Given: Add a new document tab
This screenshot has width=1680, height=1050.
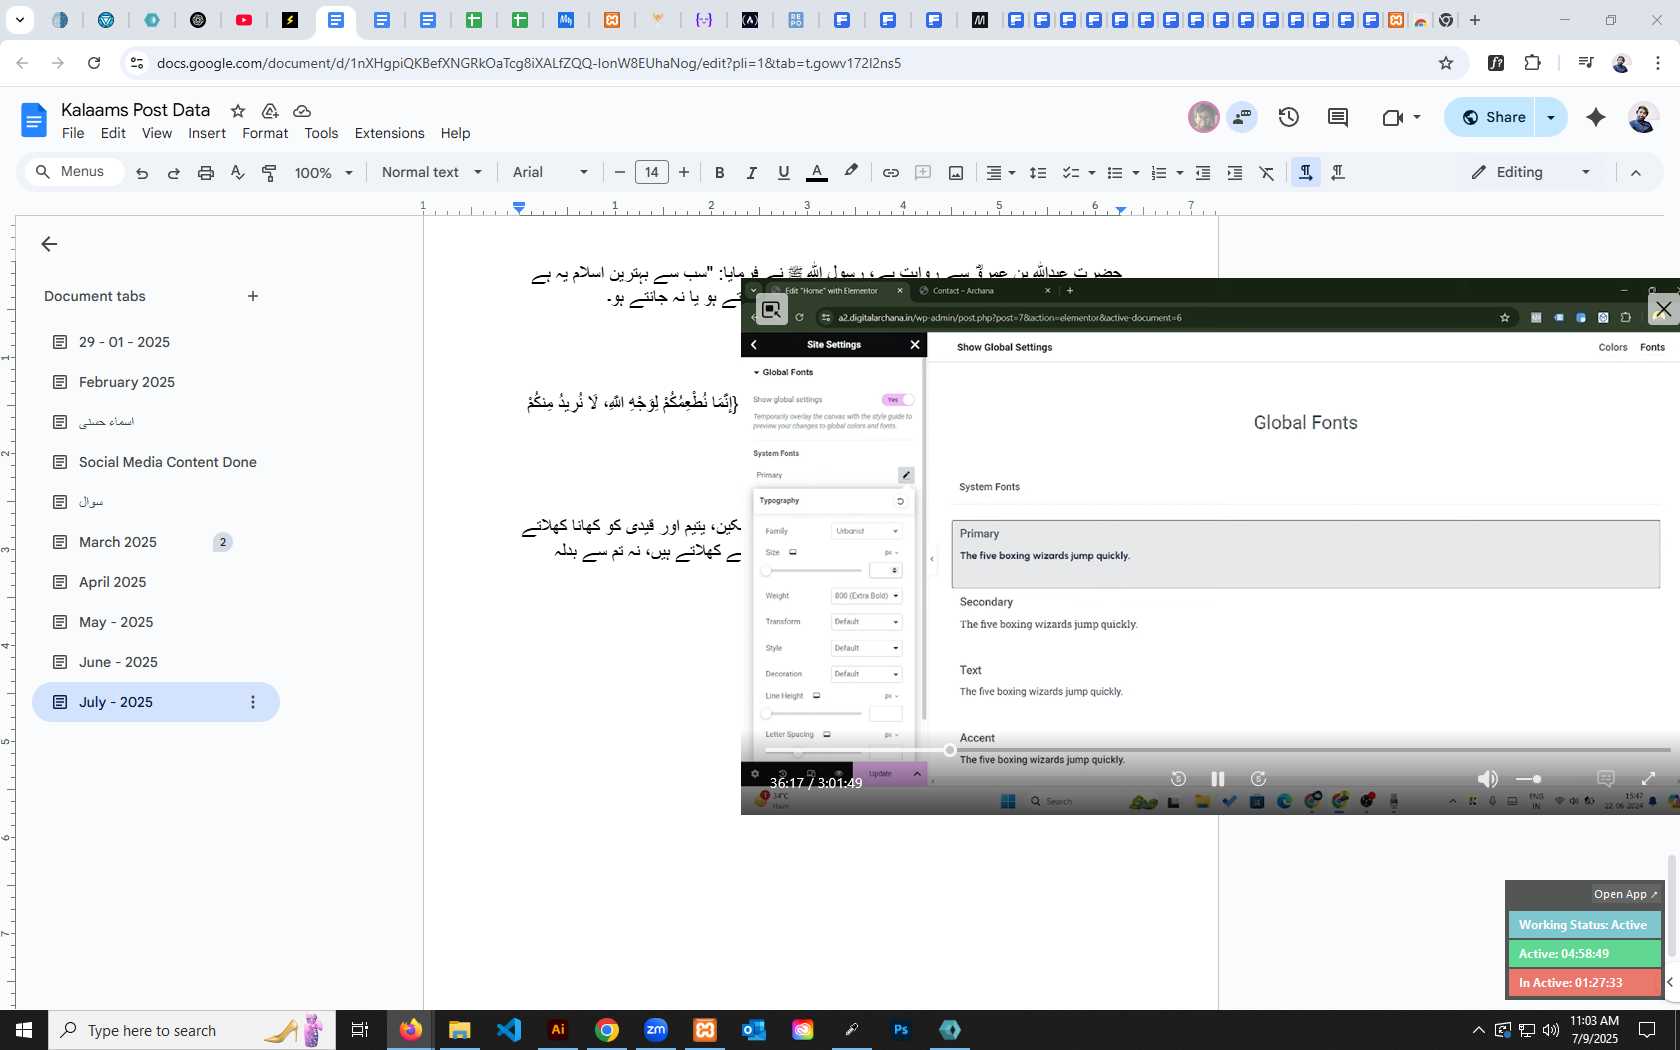Looking at the screenshot, I should click(x=253, y=296).
